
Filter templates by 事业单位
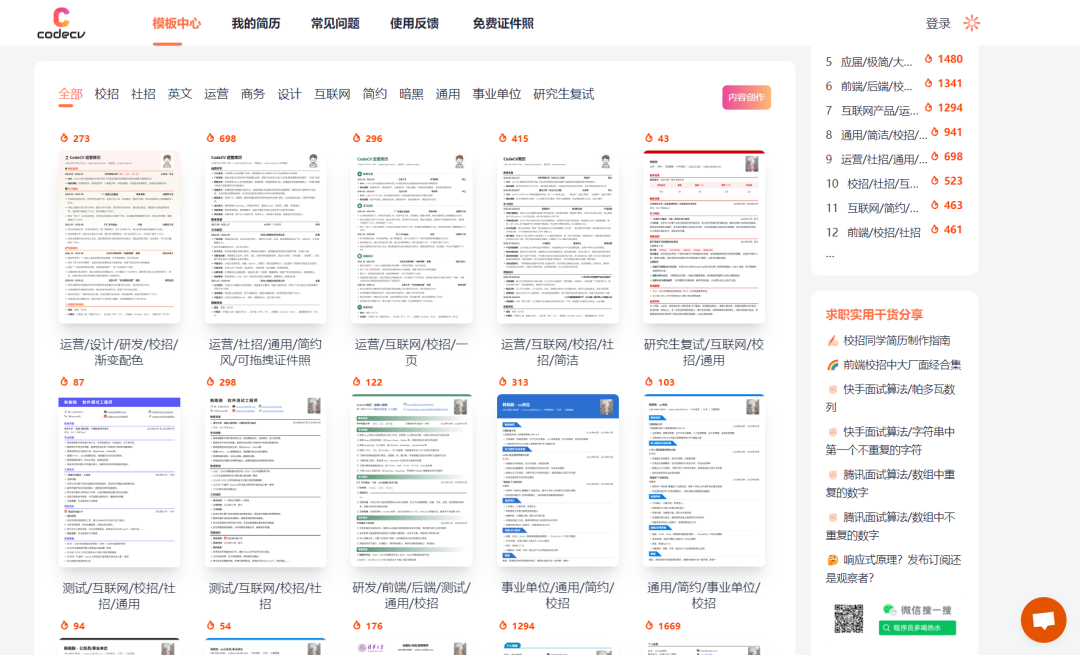pyautogui.click(x=497, y=94)
